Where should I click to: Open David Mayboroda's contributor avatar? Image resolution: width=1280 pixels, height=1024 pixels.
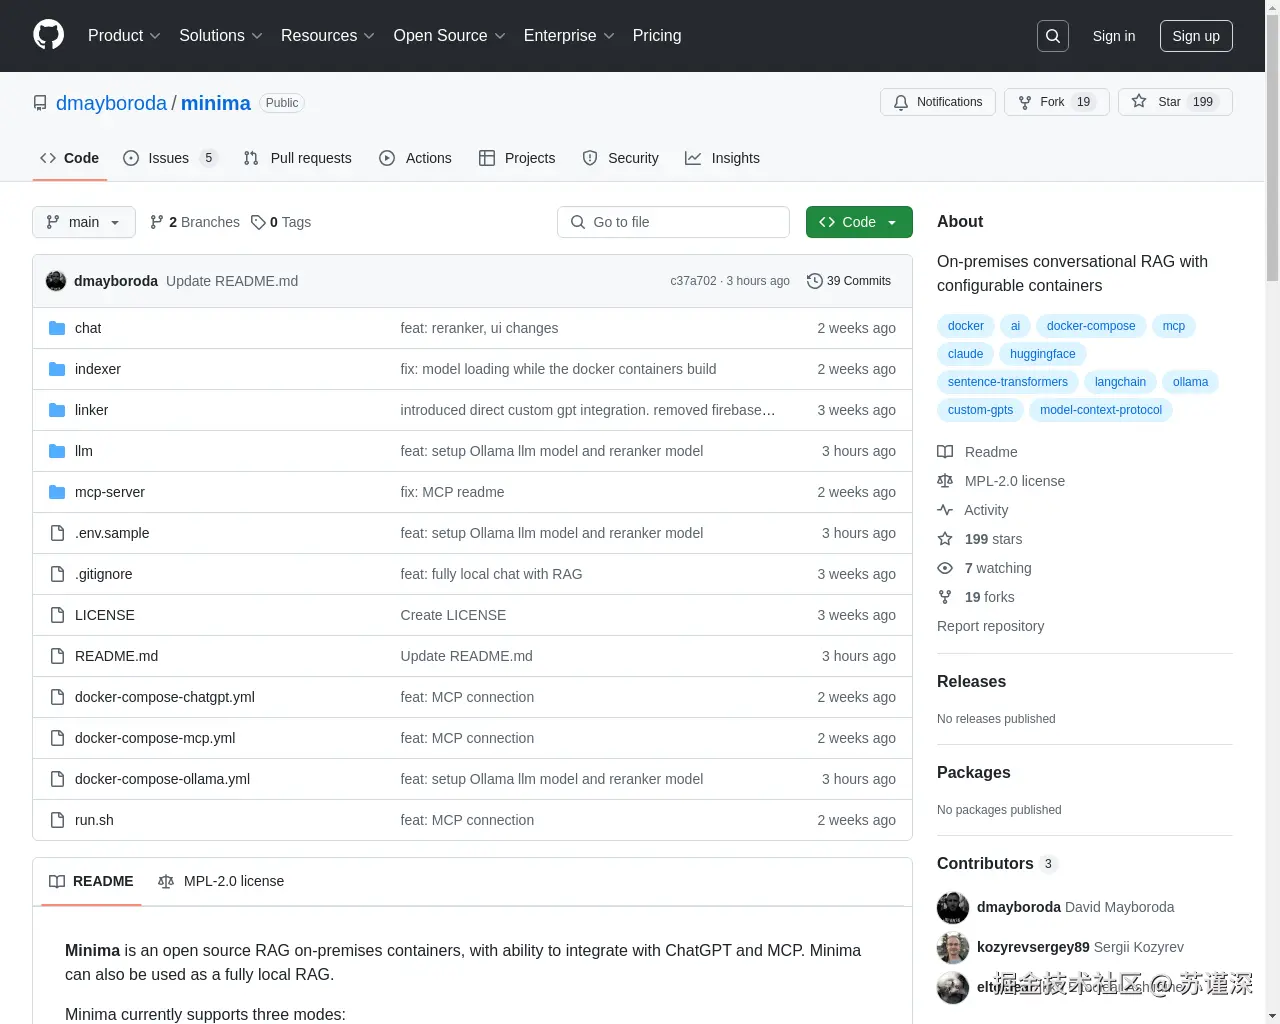click(x=953, y=907)
